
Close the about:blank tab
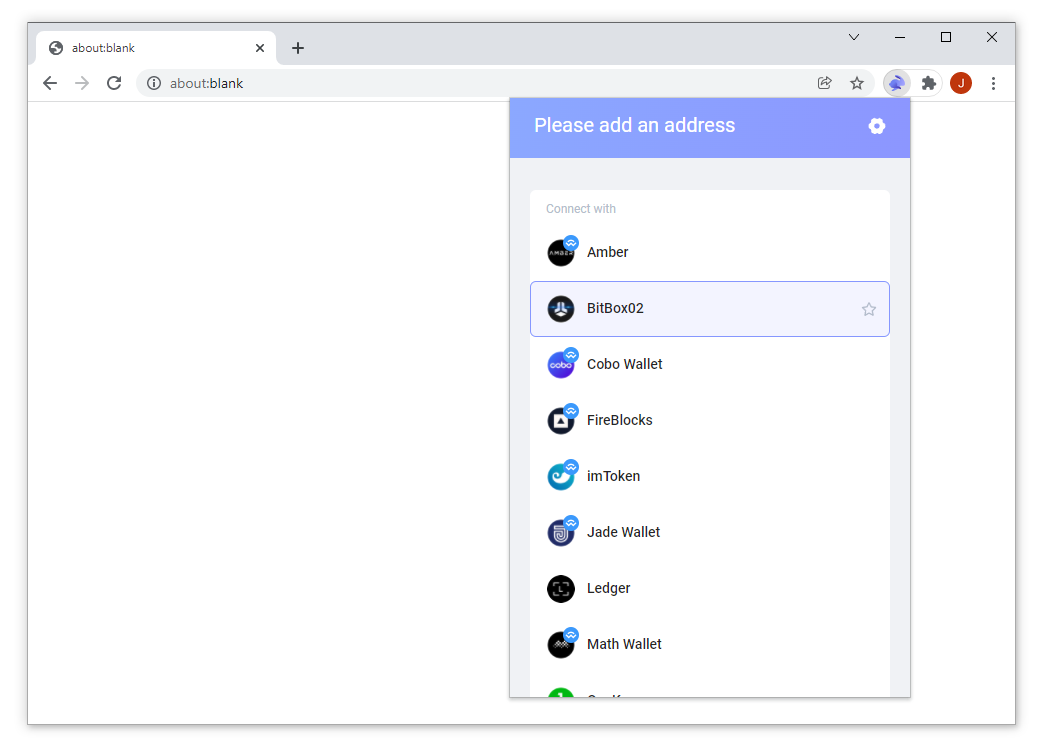(260, 48)
